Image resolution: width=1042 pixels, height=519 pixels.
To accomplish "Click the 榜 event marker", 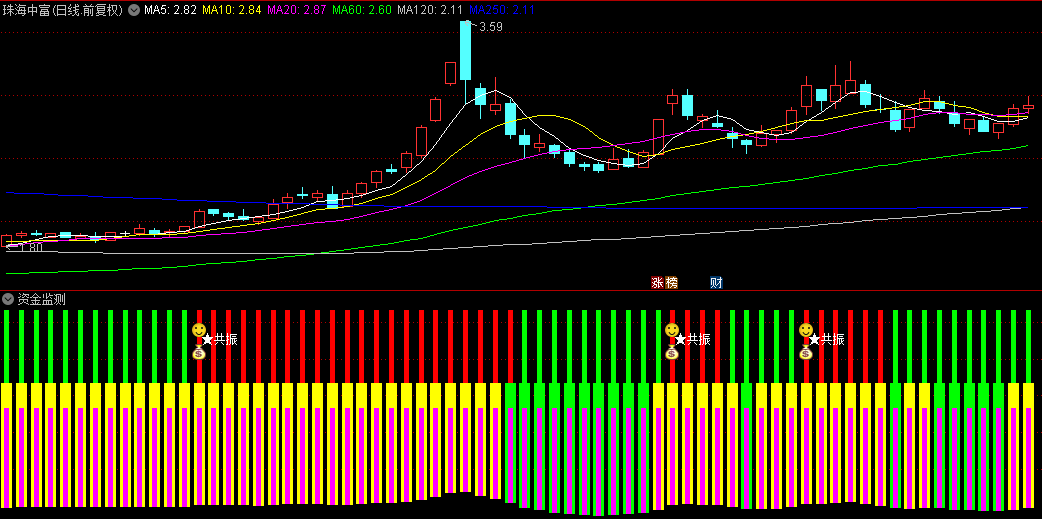I will (671, 282).
